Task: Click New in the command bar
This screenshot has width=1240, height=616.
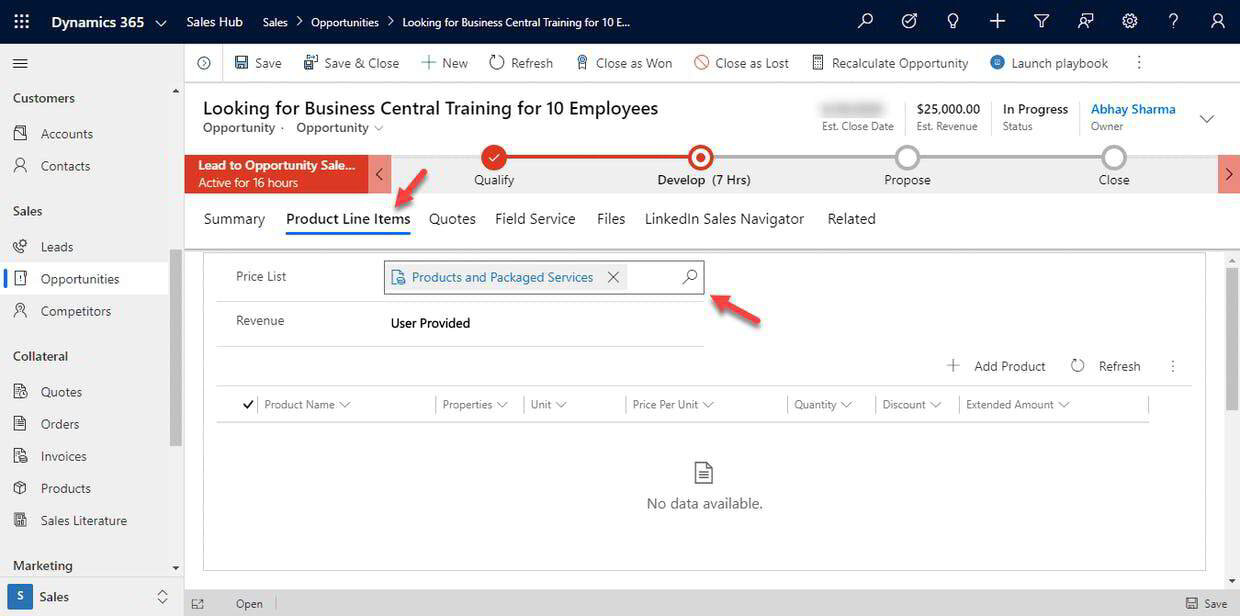Action: [444, 63]
